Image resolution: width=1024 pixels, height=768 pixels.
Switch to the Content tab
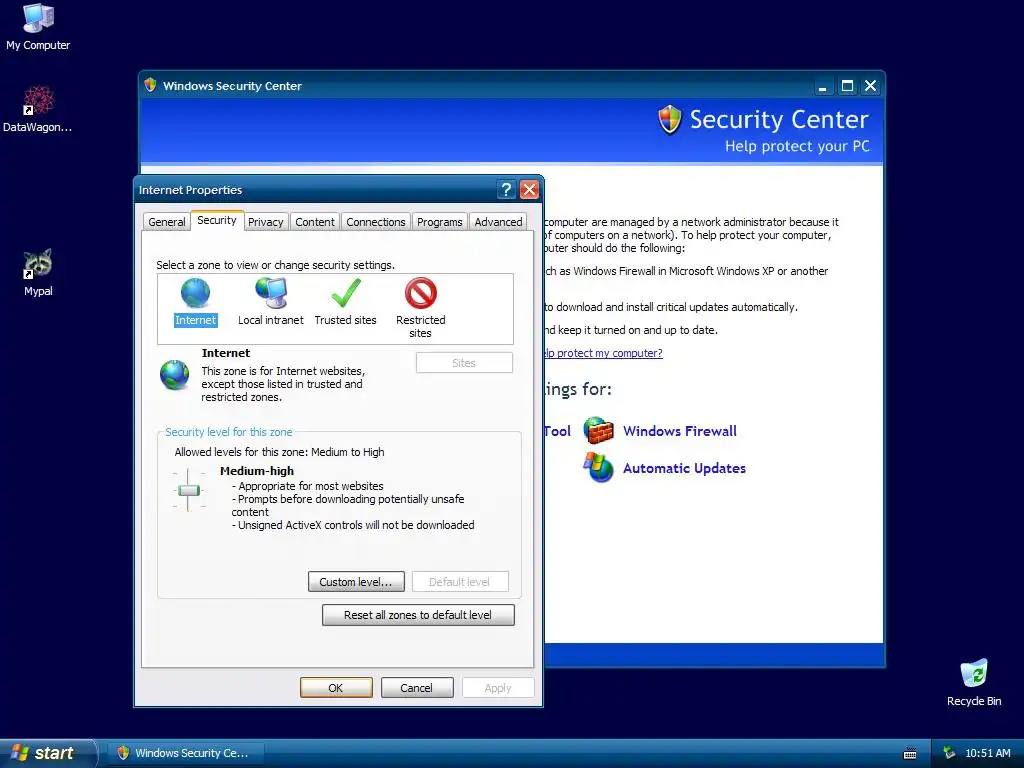point(315,222)
